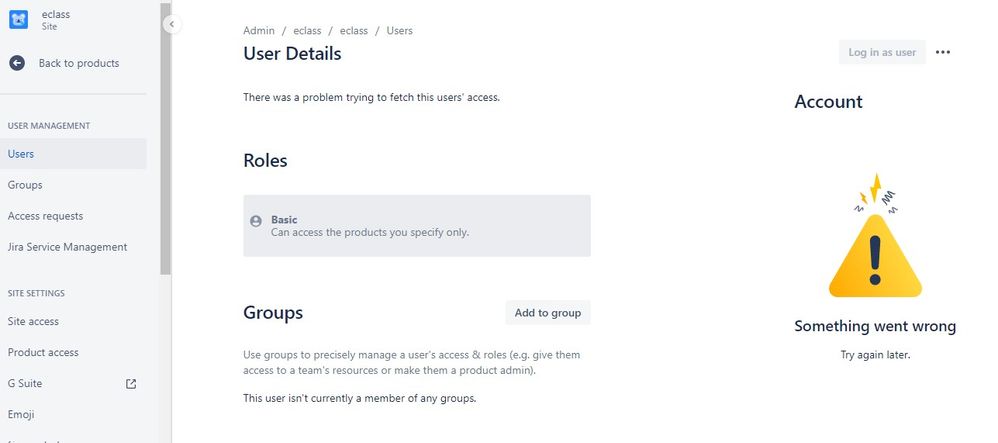Image resolution: width=998 pixels, height=443 pixels.
Task: Open the three-dots more actions menu
Action: [x=943, y=52]
